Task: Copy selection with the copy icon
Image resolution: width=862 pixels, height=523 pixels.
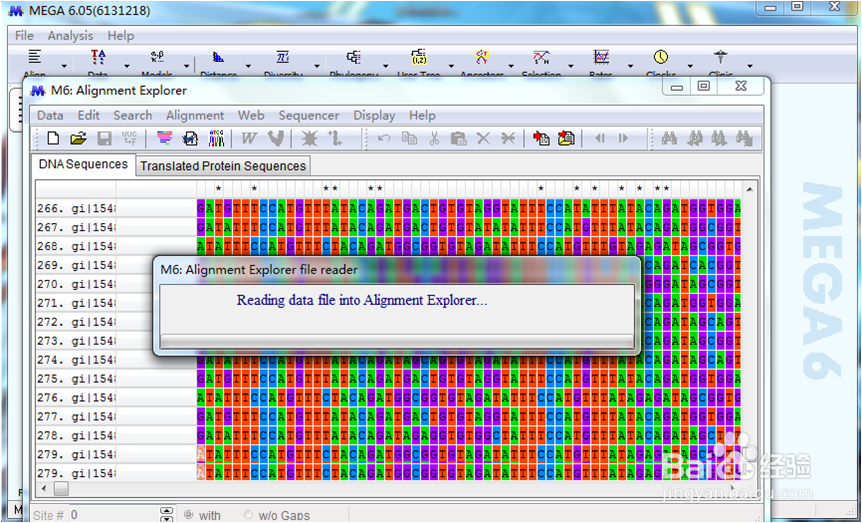Action: point(409,139)
